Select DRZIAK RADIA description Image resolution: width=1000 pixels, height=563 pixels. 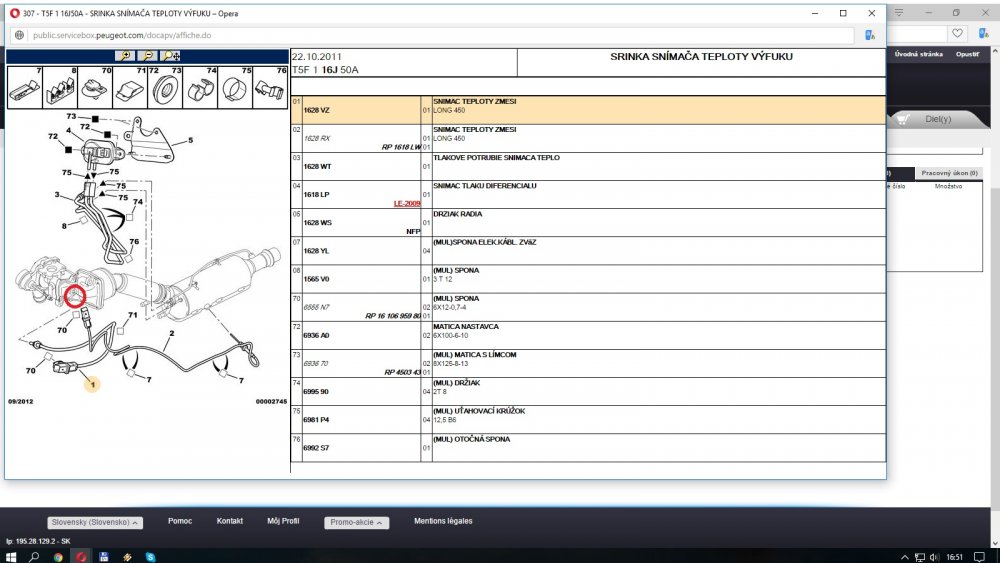coord(457,214)
